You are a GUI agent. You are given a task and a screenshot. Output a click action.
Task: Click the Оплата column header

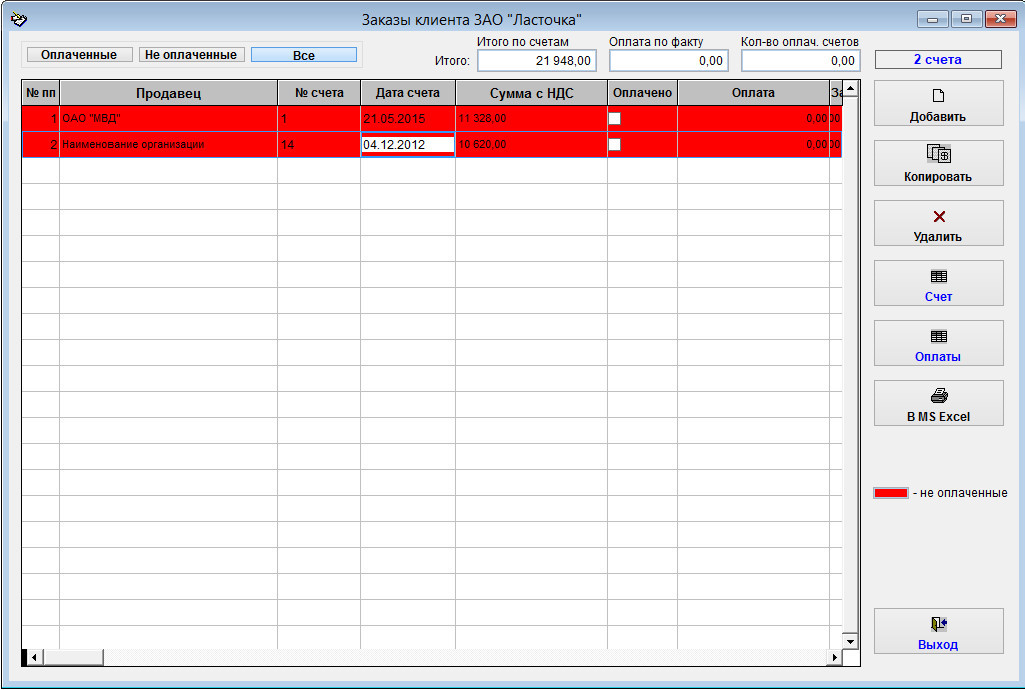[x=753, y=93]
